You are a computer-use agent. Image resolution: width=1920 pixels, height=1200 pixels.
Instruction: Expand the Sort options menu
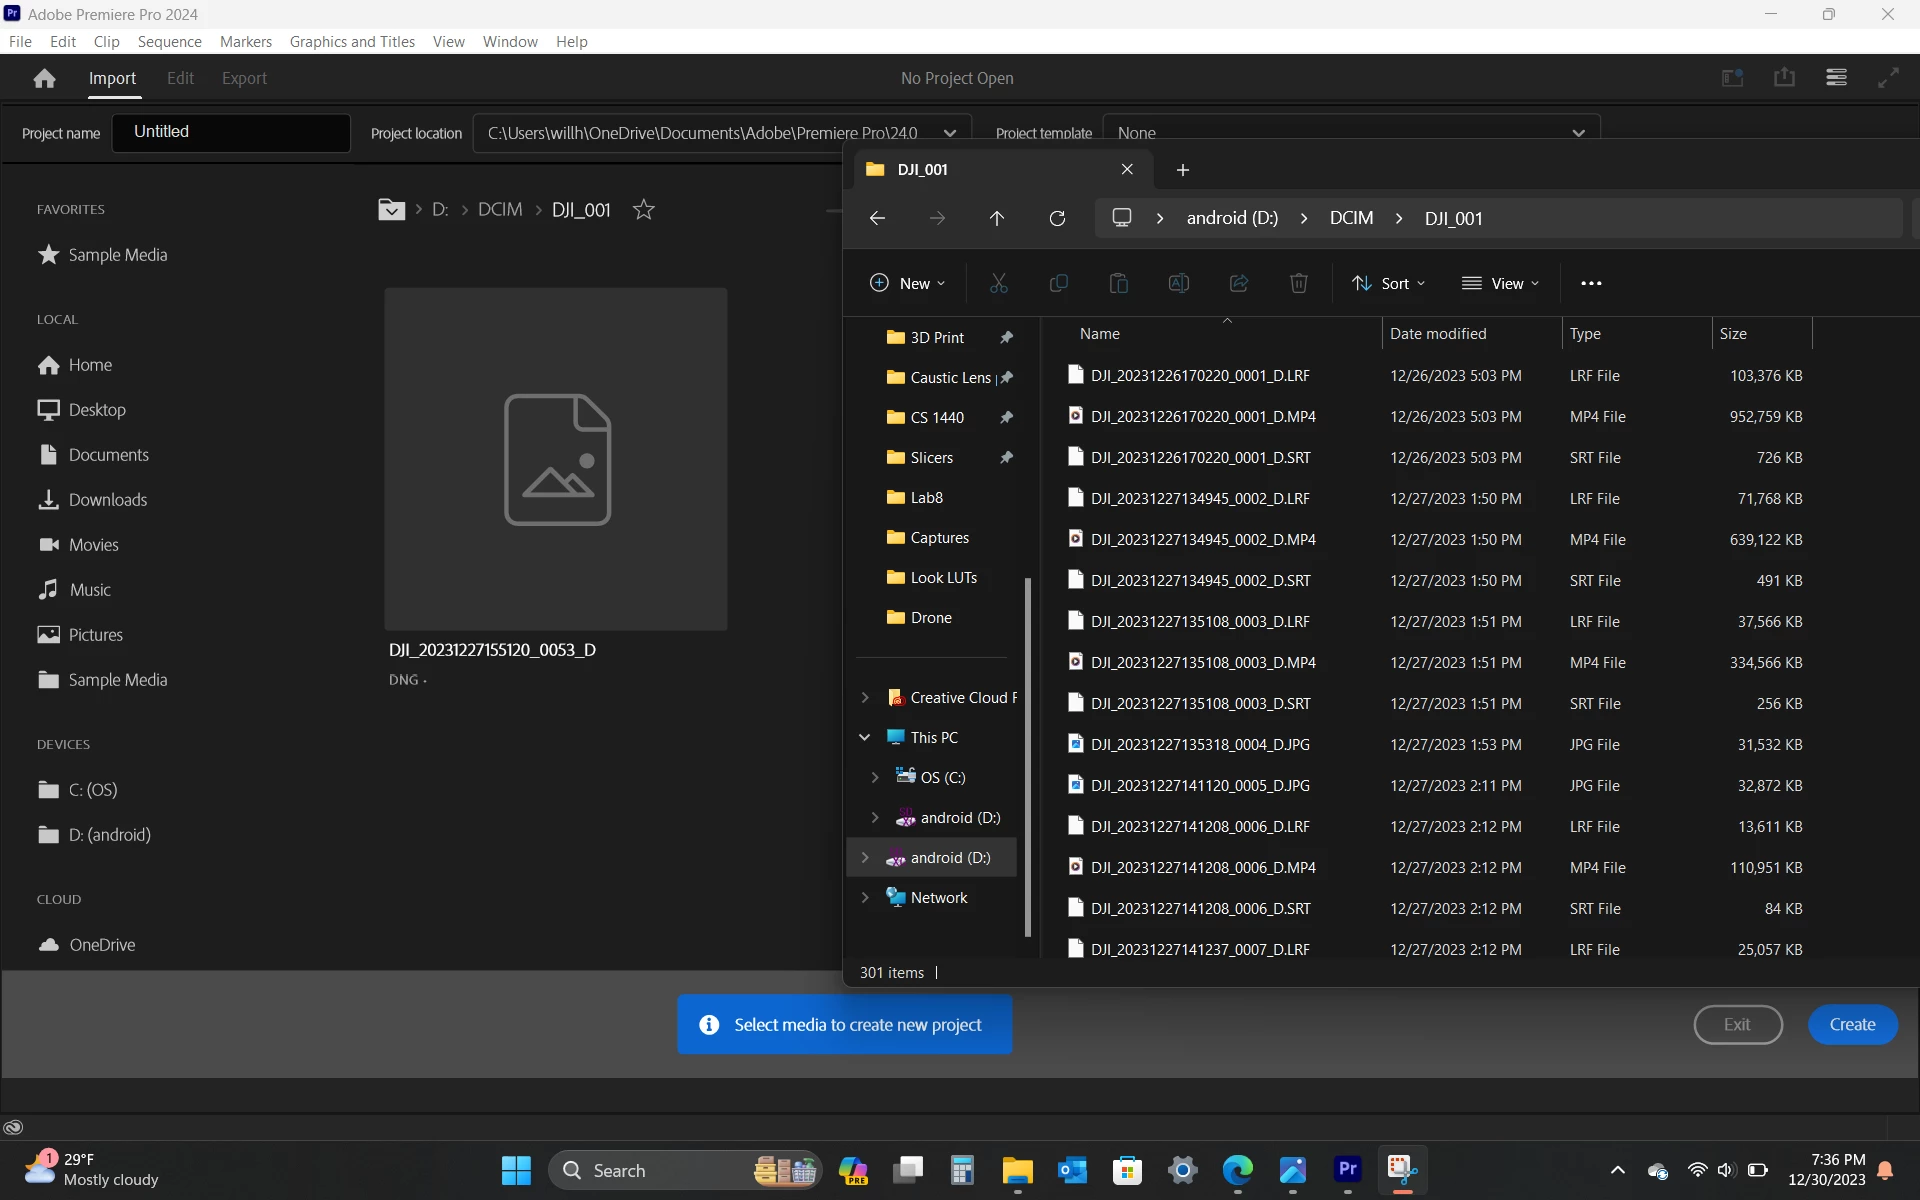(x=1388, y=284)
